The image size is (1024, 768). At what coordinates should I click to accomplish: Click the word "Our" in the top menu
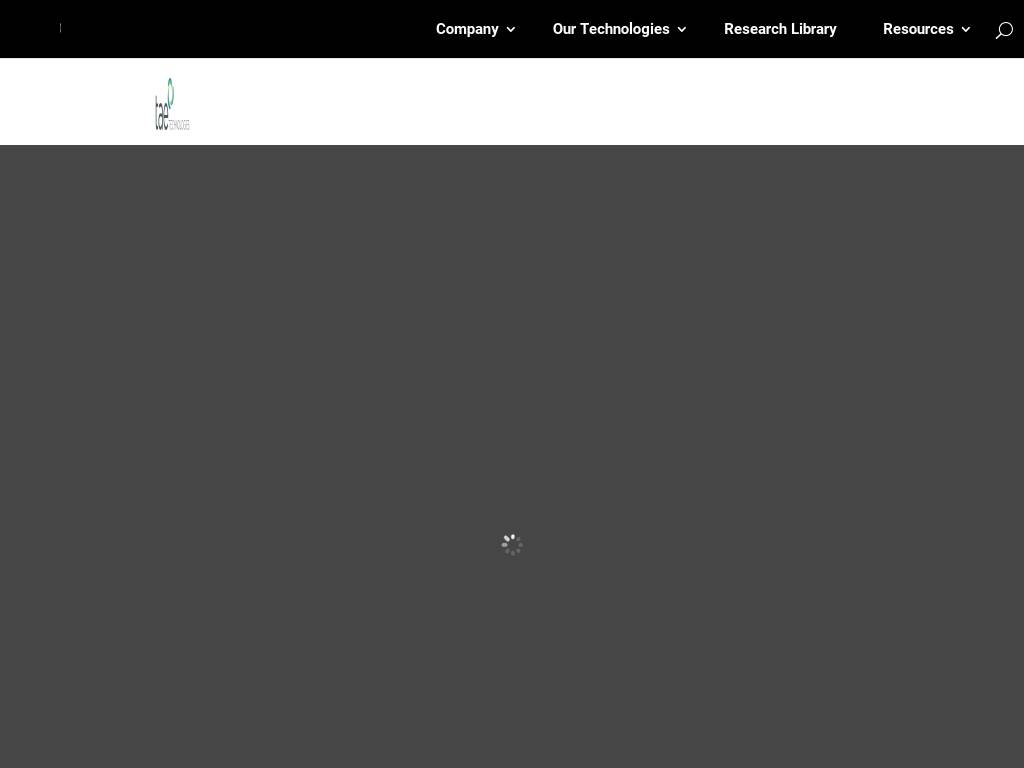click(565, 29)
